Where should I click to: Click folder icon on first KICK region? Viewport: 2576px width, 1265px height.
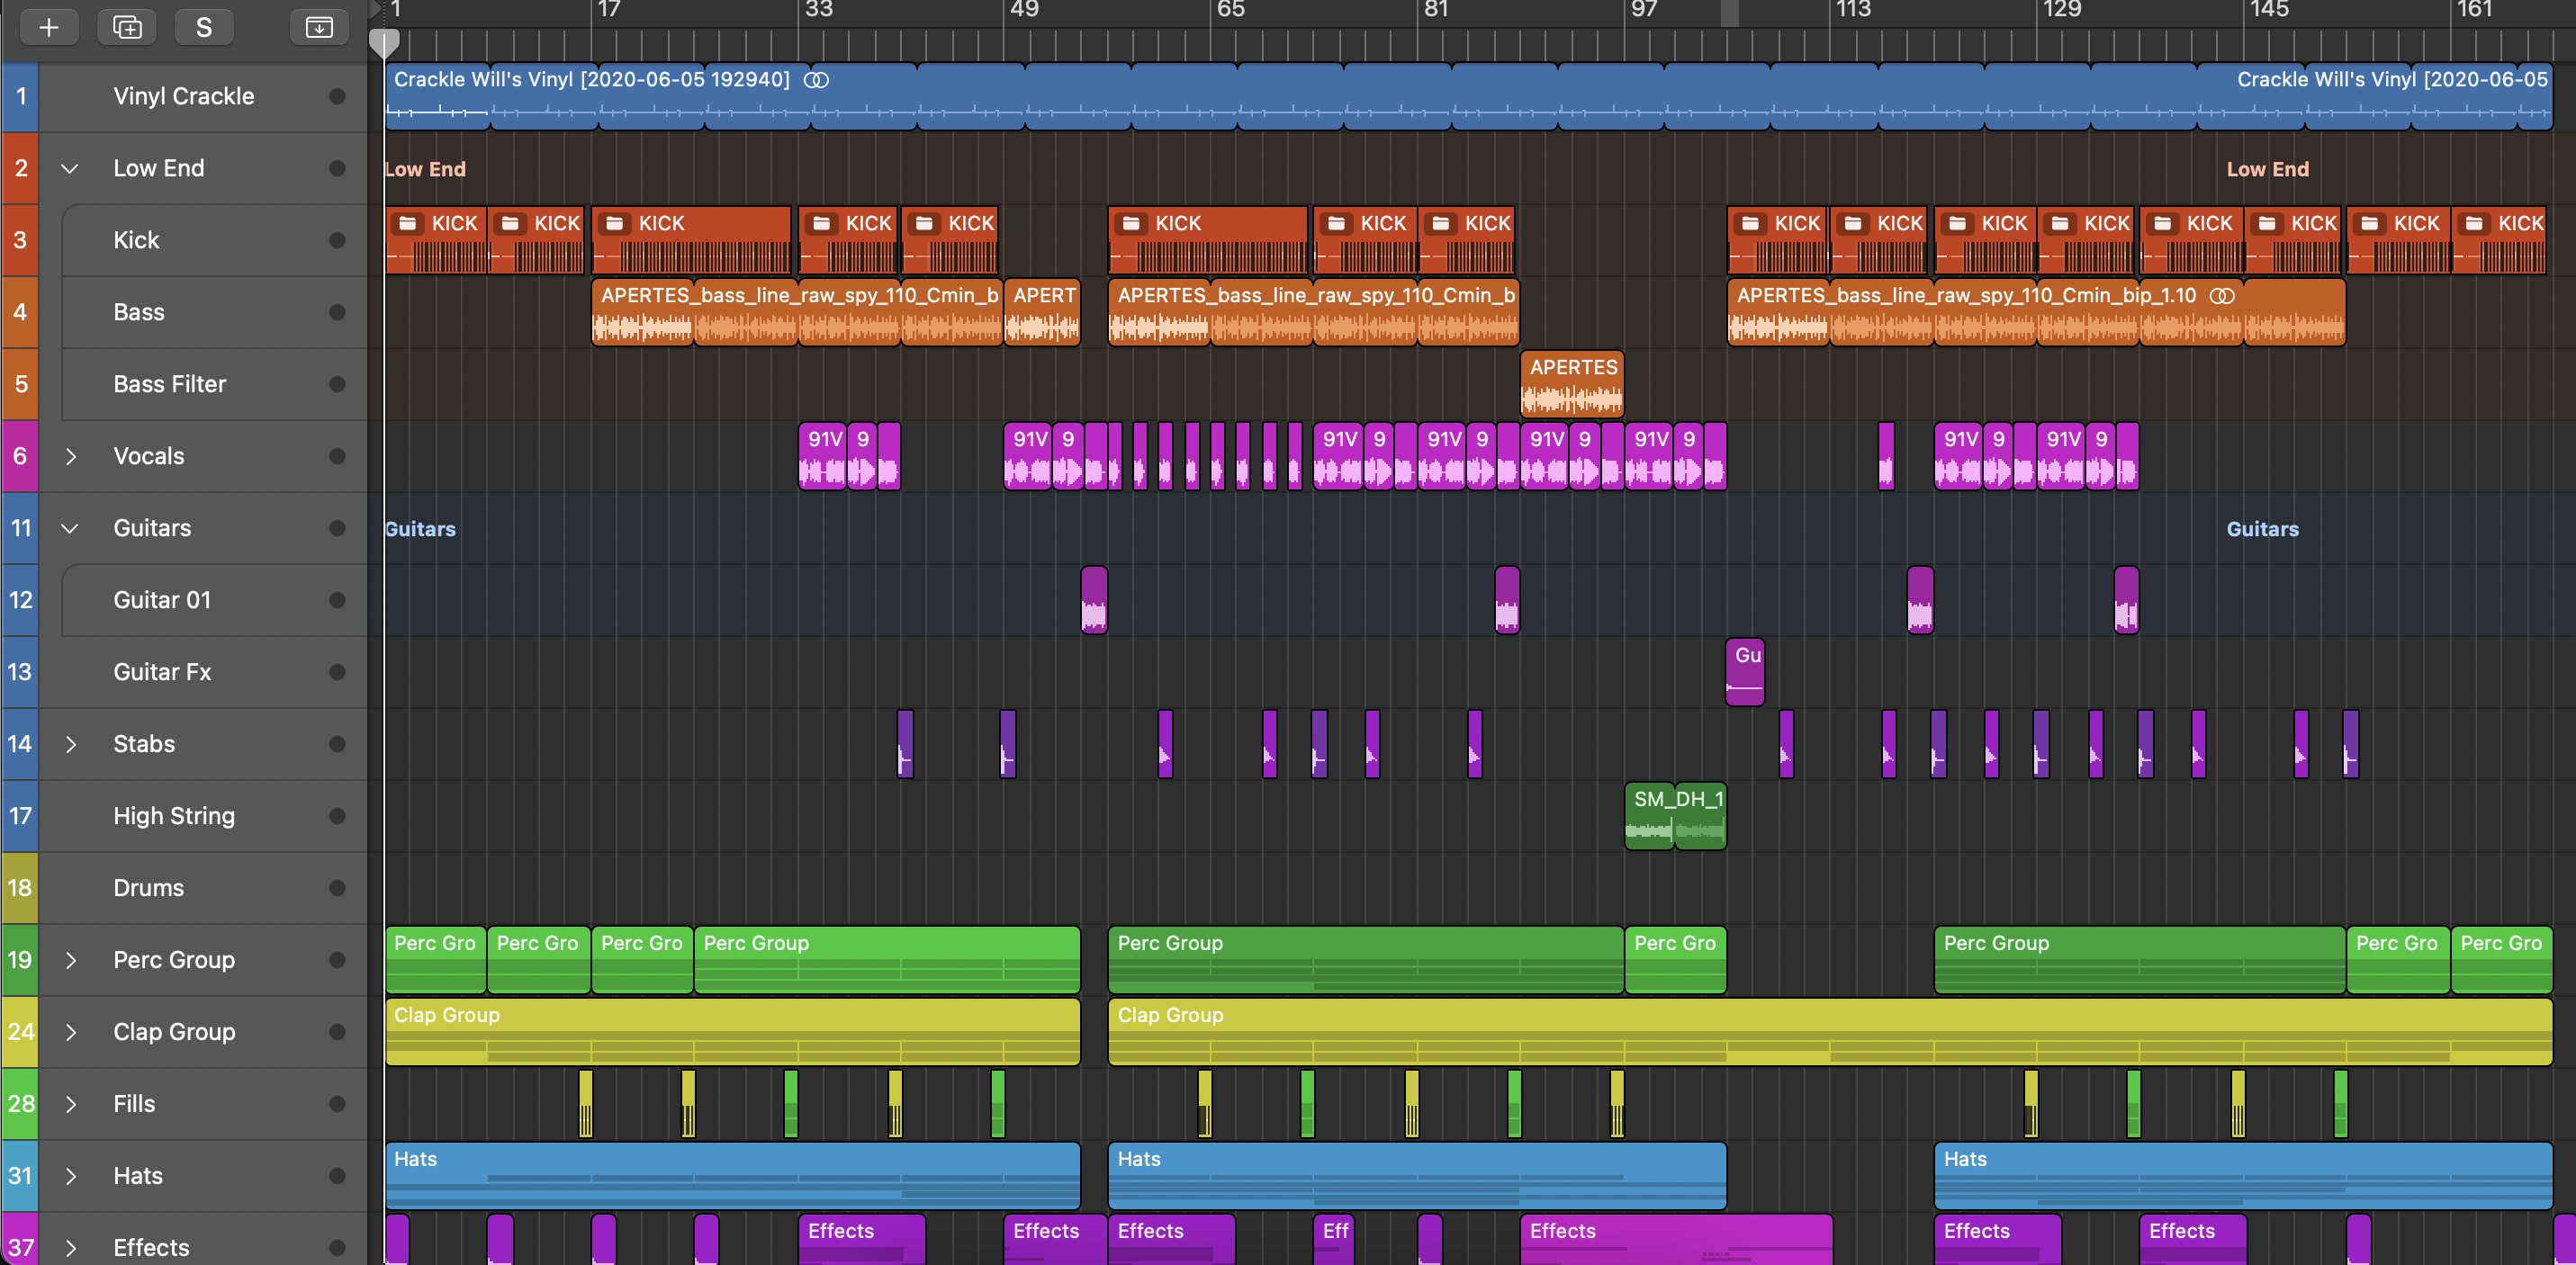[x=408, y=223]
